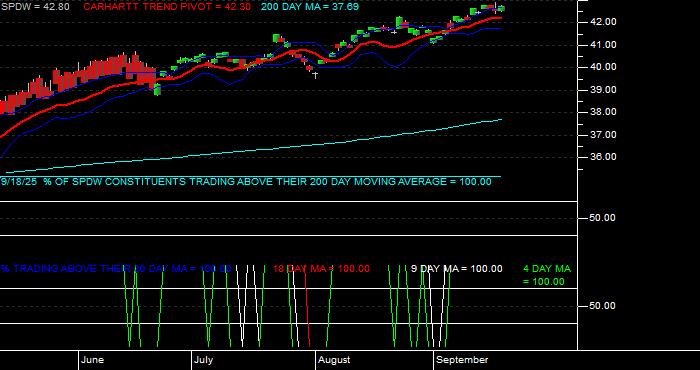Click the 18 DAY MA = 100.00 label
This screenshot has height=370, width=700.
(321, 269)
